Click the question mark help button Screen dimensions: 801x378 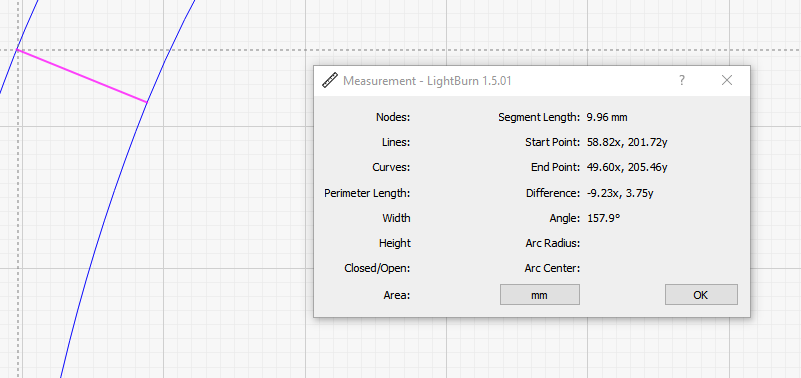coord(681,80)
